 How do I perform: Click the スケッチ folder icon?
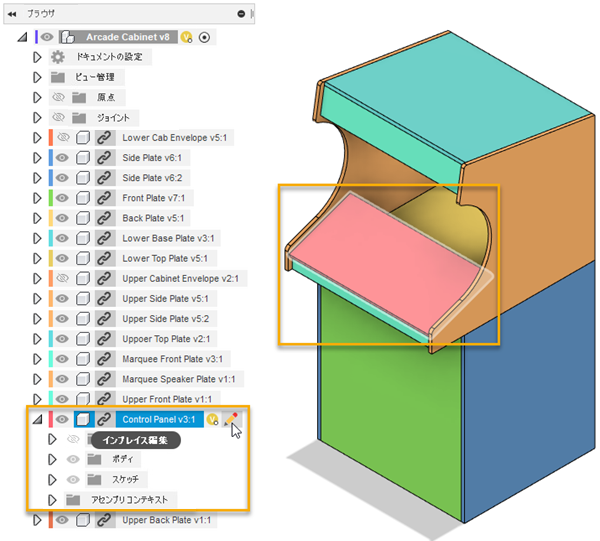(94, 479)
